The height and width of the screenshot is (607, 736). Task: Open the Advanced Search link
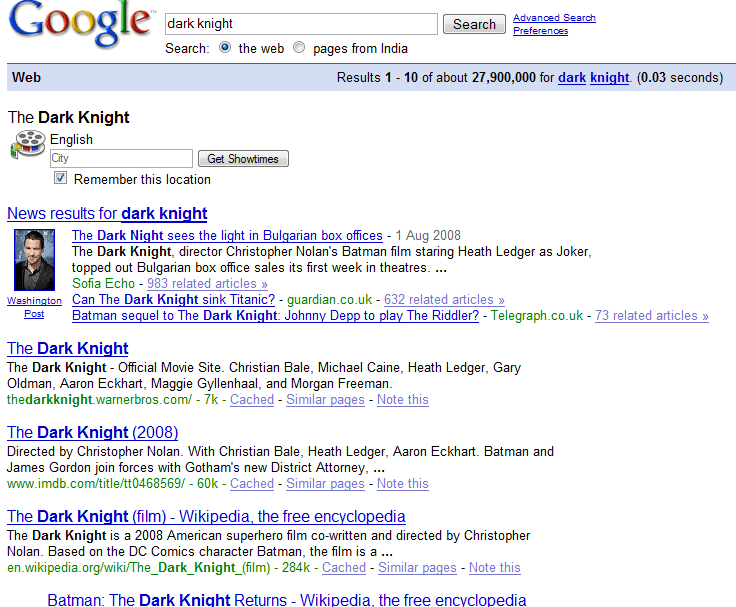[x=554, y=18]
